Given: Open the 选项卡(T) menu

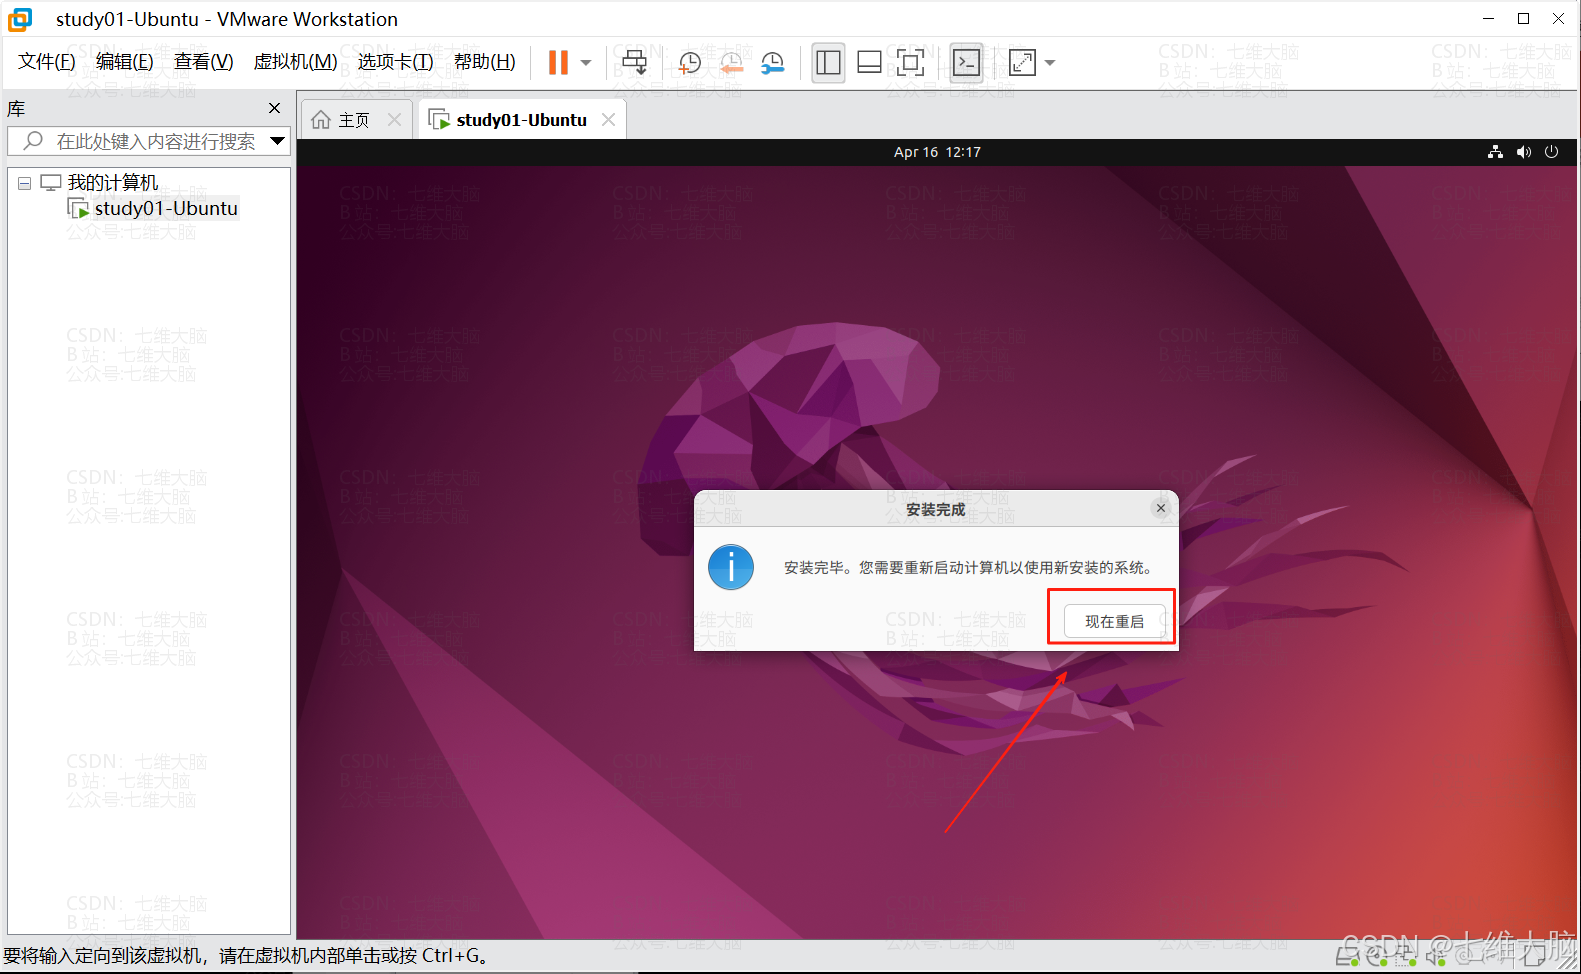Looking at the screenshot, I should (396, 62).
